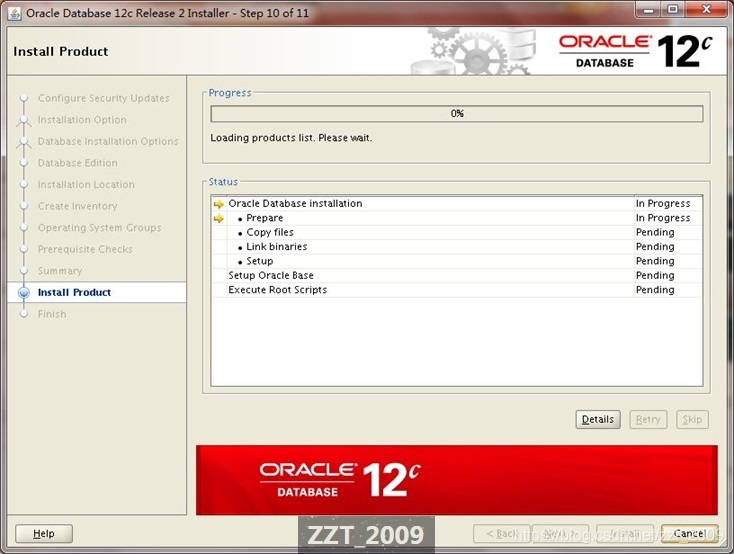Click the Oracle 12c Database header logo
734x554 pixels.
(x=636, y=51)
